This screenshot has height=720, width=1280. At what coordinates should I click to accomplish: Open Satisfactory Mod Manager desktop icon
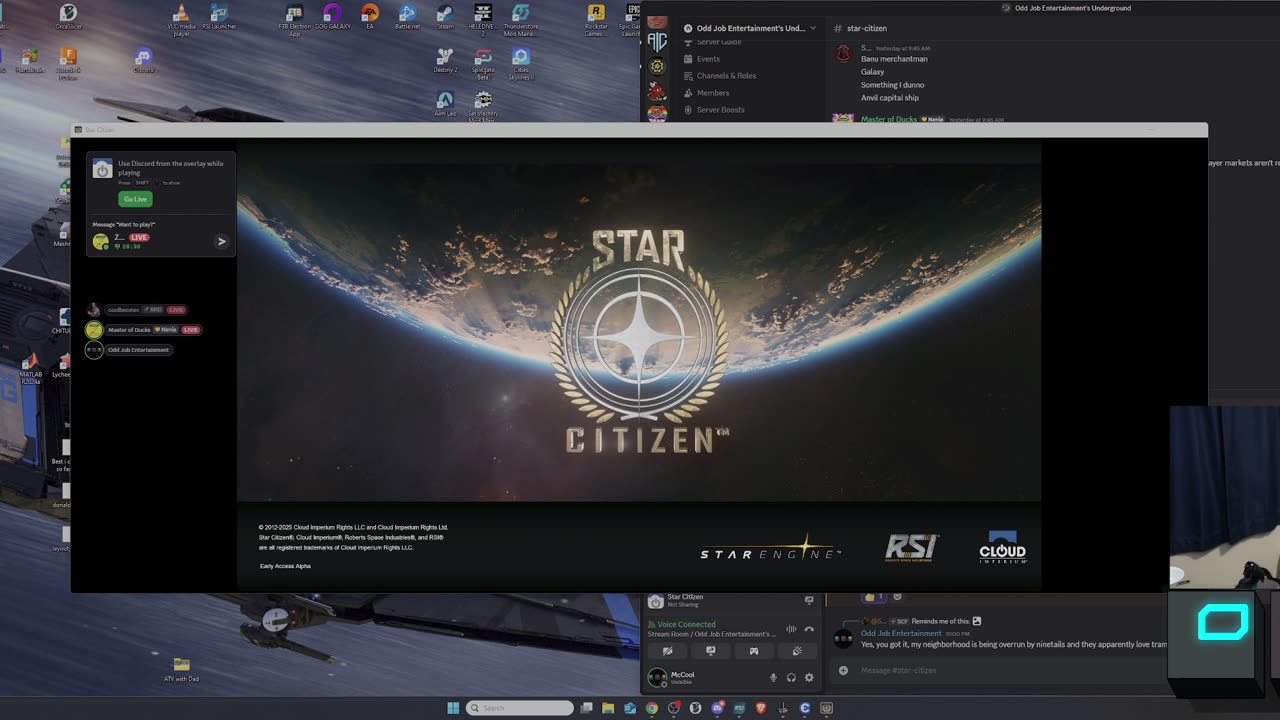click(483, 105)
